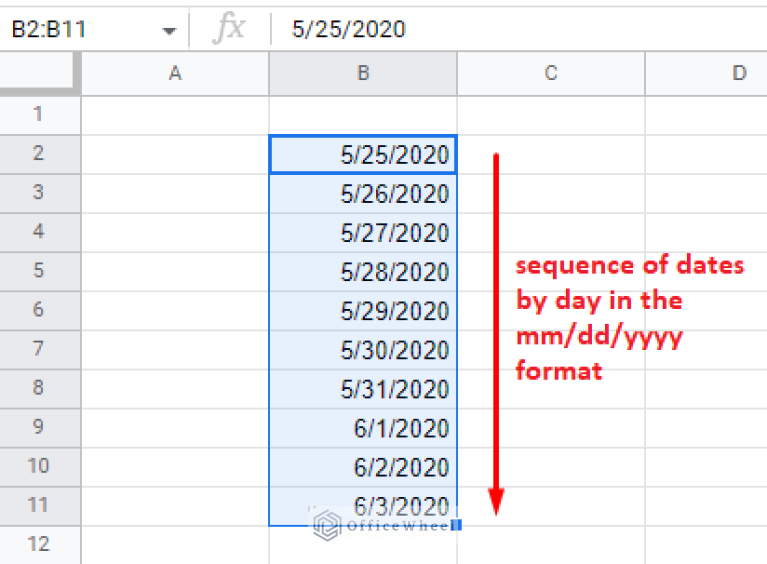Viewport: 767px width, 564px height.
Task: Select column A header
Action: (175, 73)
